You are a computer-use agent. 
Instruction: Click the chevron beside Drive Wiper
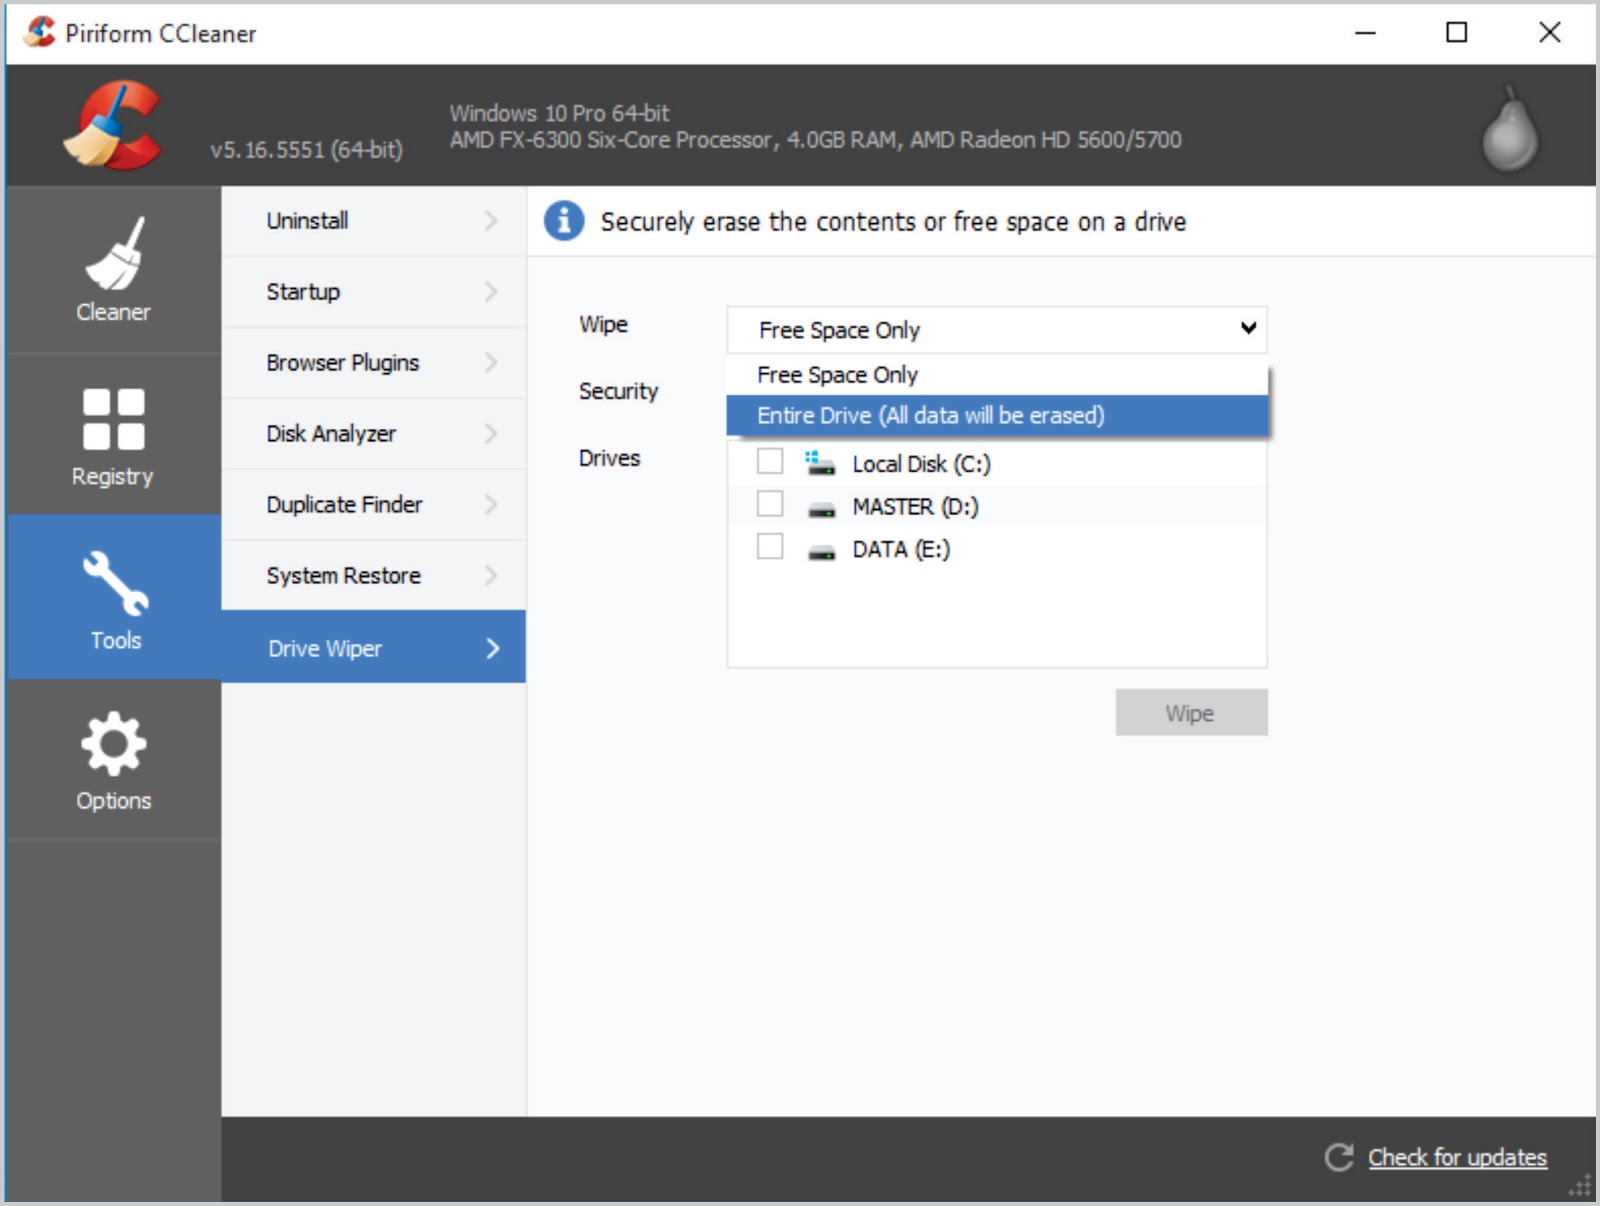pyautogui.click(x=493, y=648)
